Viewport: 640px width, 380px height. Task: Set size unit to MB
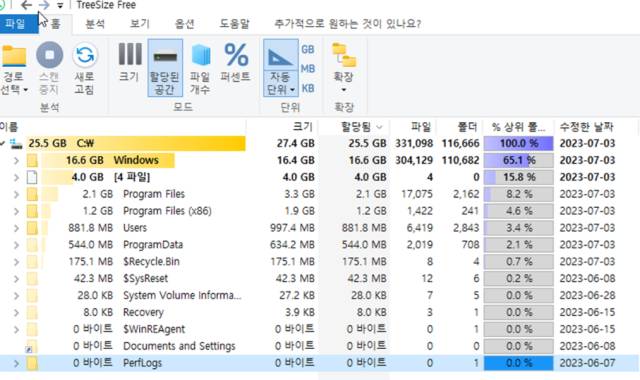[x=308, y=69]
